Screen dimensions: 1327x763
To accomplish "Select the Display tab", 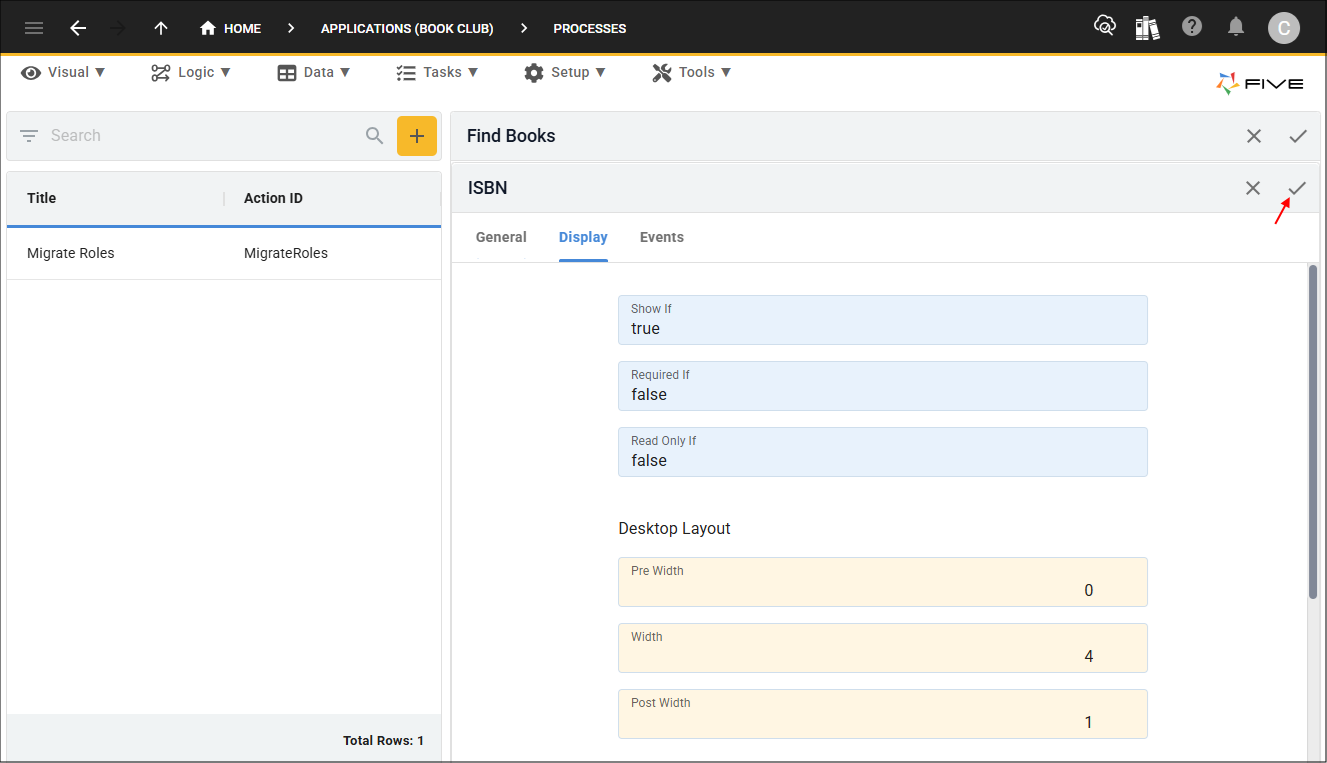I will click(583, 238).
